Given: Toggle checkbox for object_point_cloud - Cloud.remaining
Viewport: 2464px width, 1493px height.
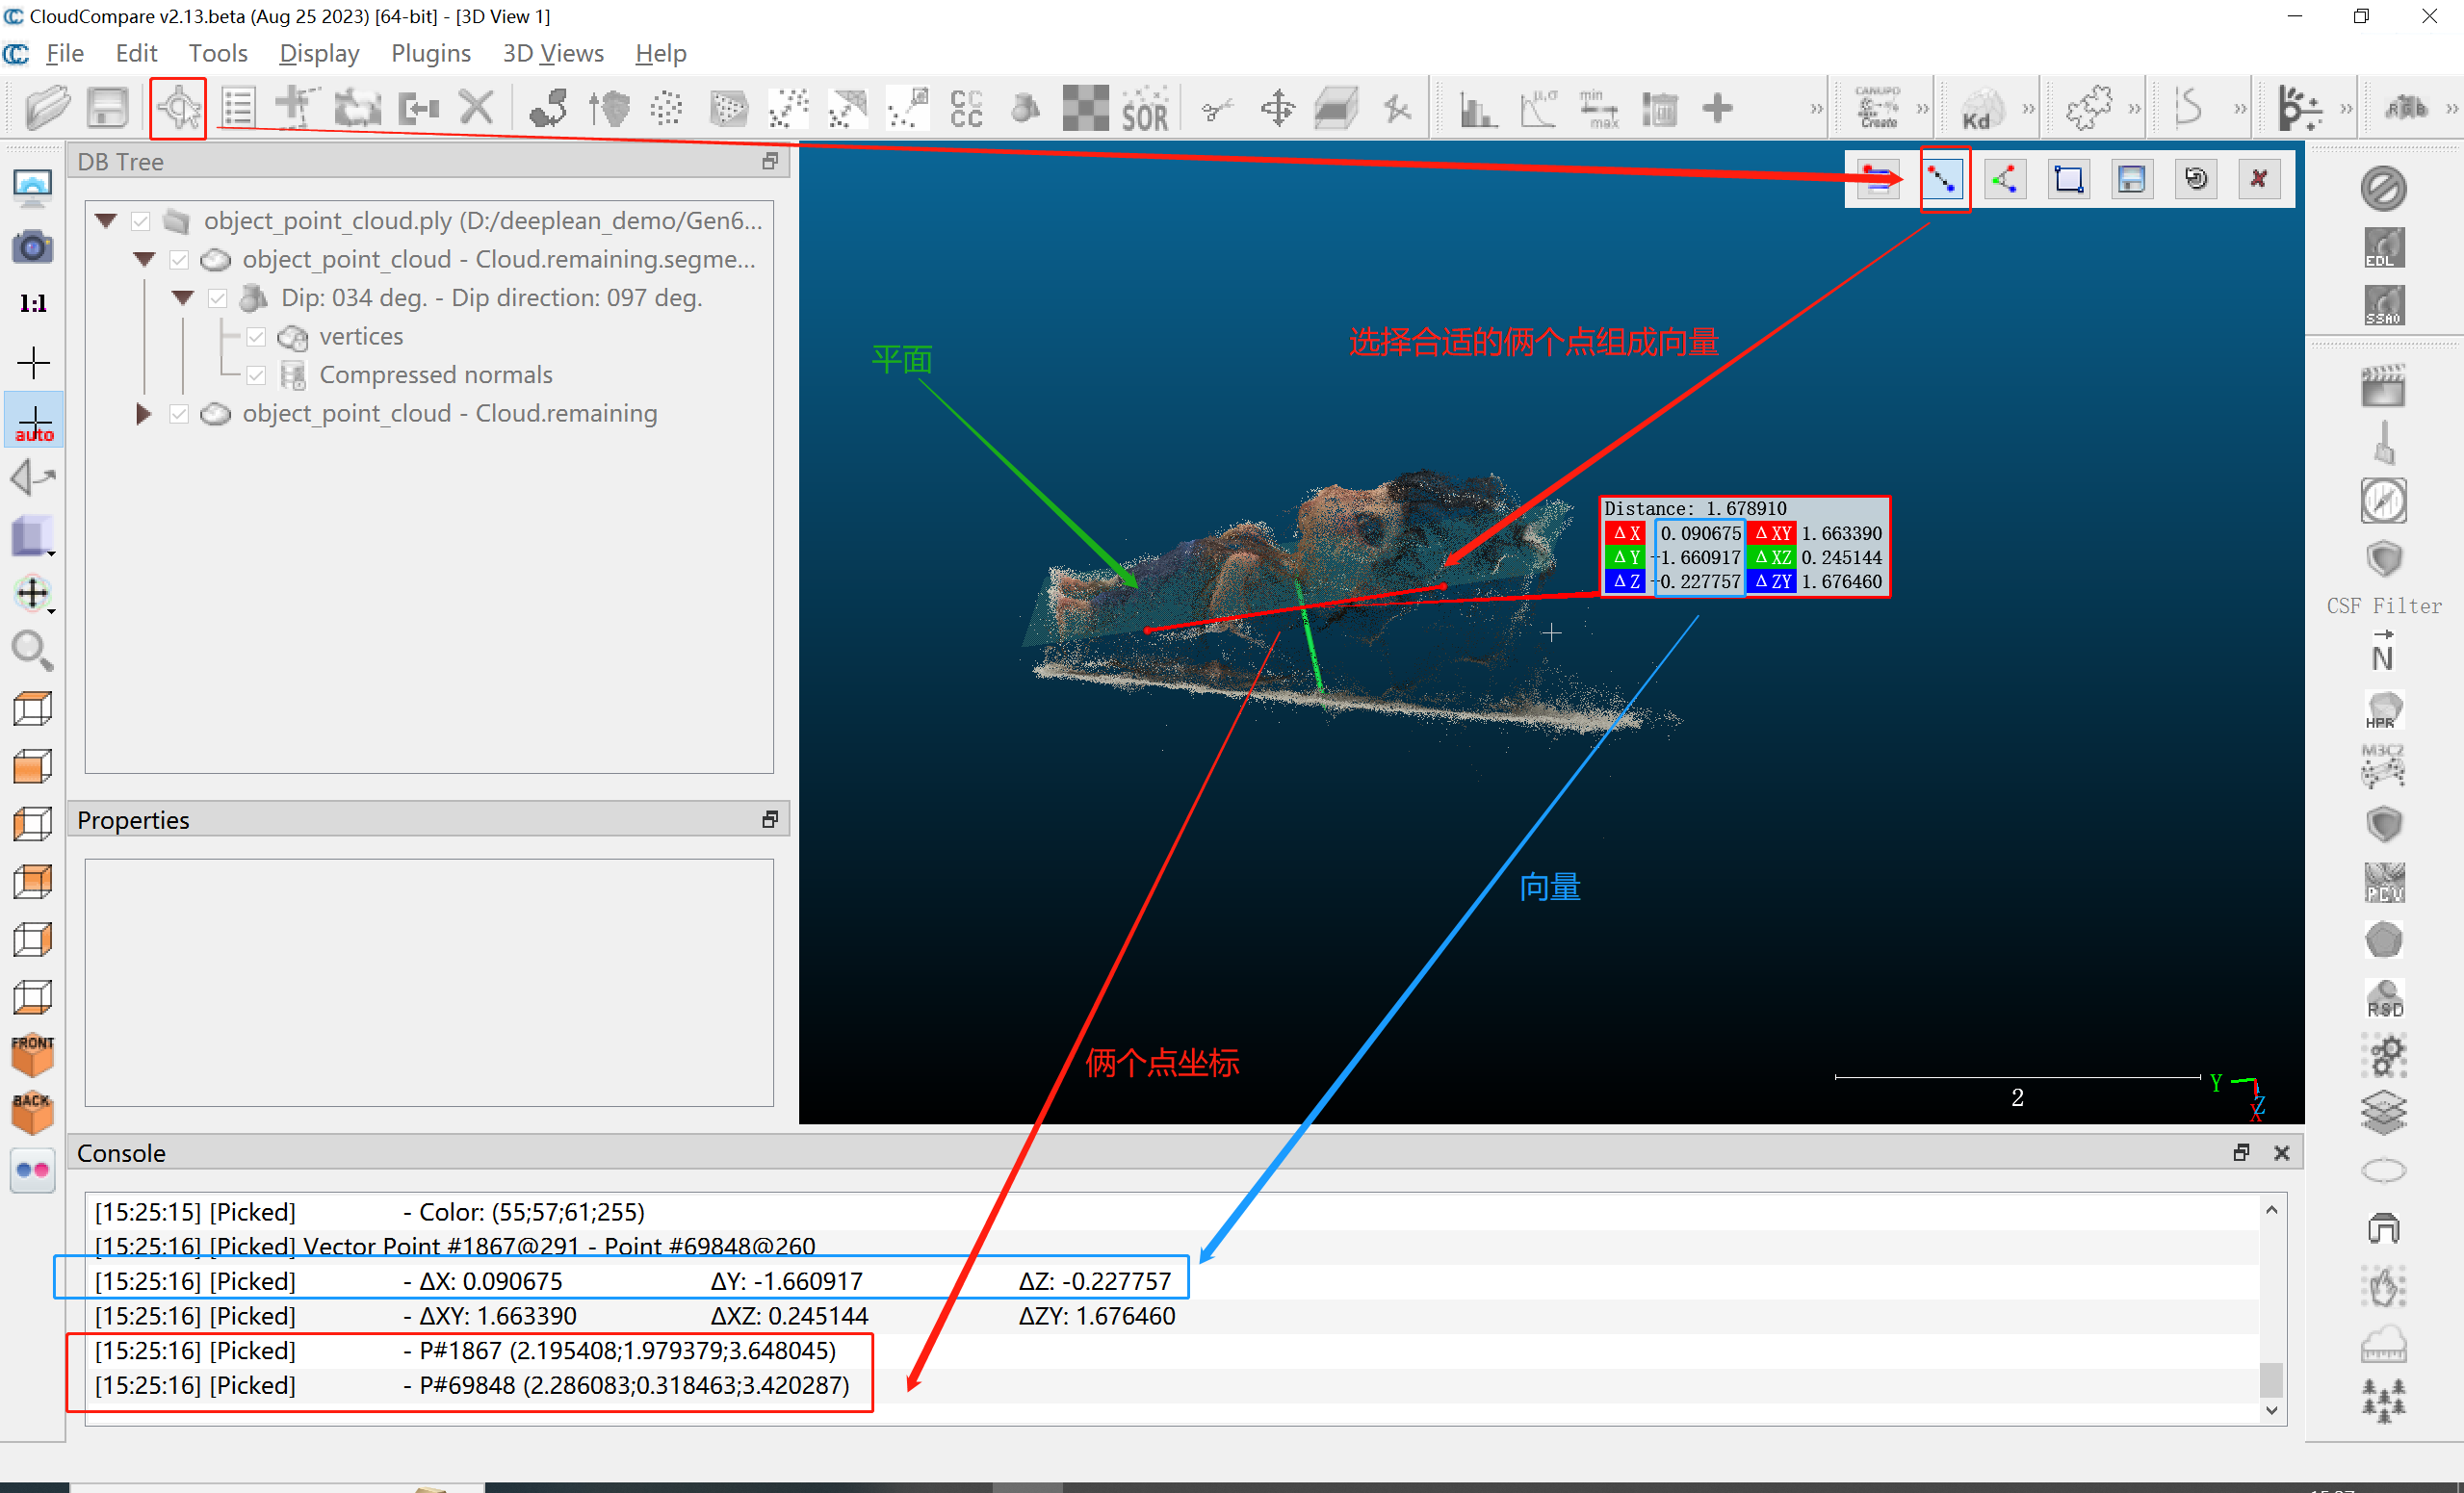Looking at the screenshot, I should pos(179,414).
